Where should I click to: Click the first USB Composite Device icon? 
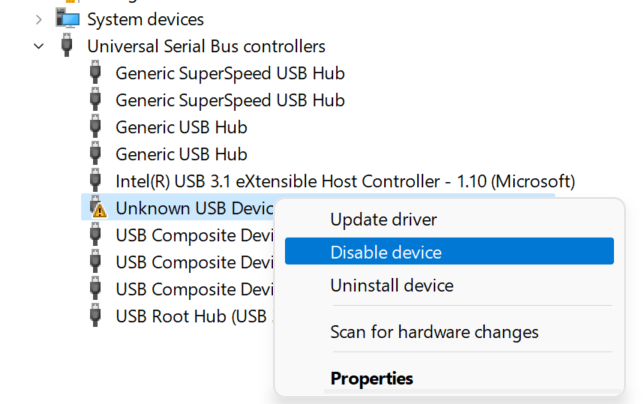point(95,234)
